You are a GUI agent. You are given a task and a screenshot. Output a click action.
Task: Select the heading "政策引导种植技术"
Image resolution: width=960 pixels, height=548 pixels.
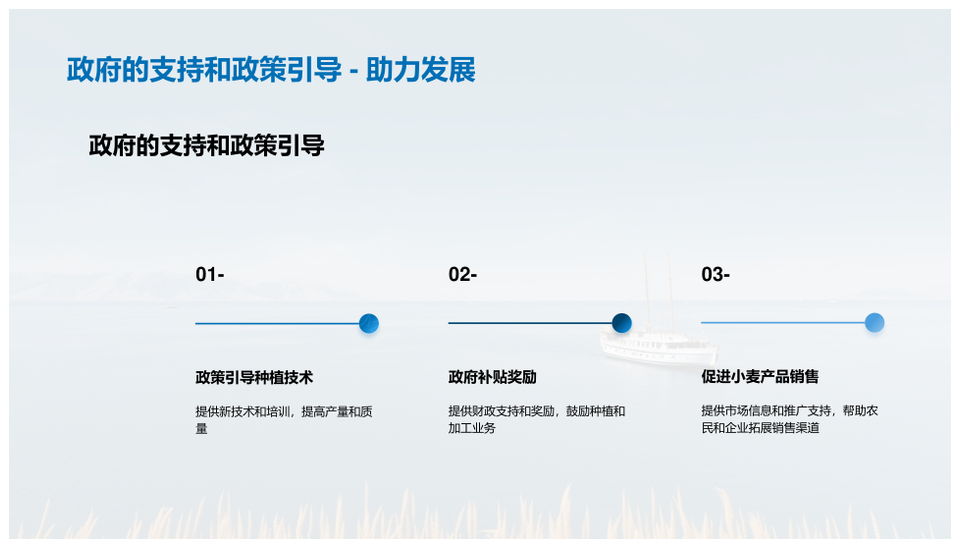254,378
